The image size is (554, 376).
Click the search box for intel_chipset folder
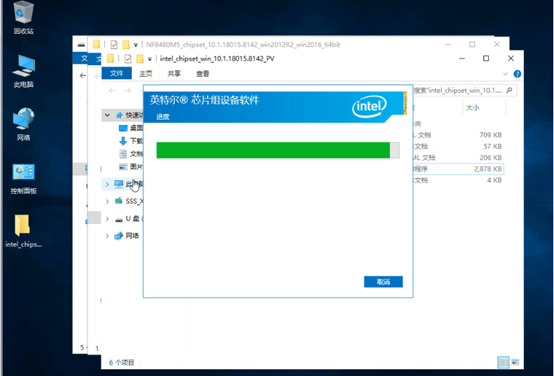pos(463,90)
